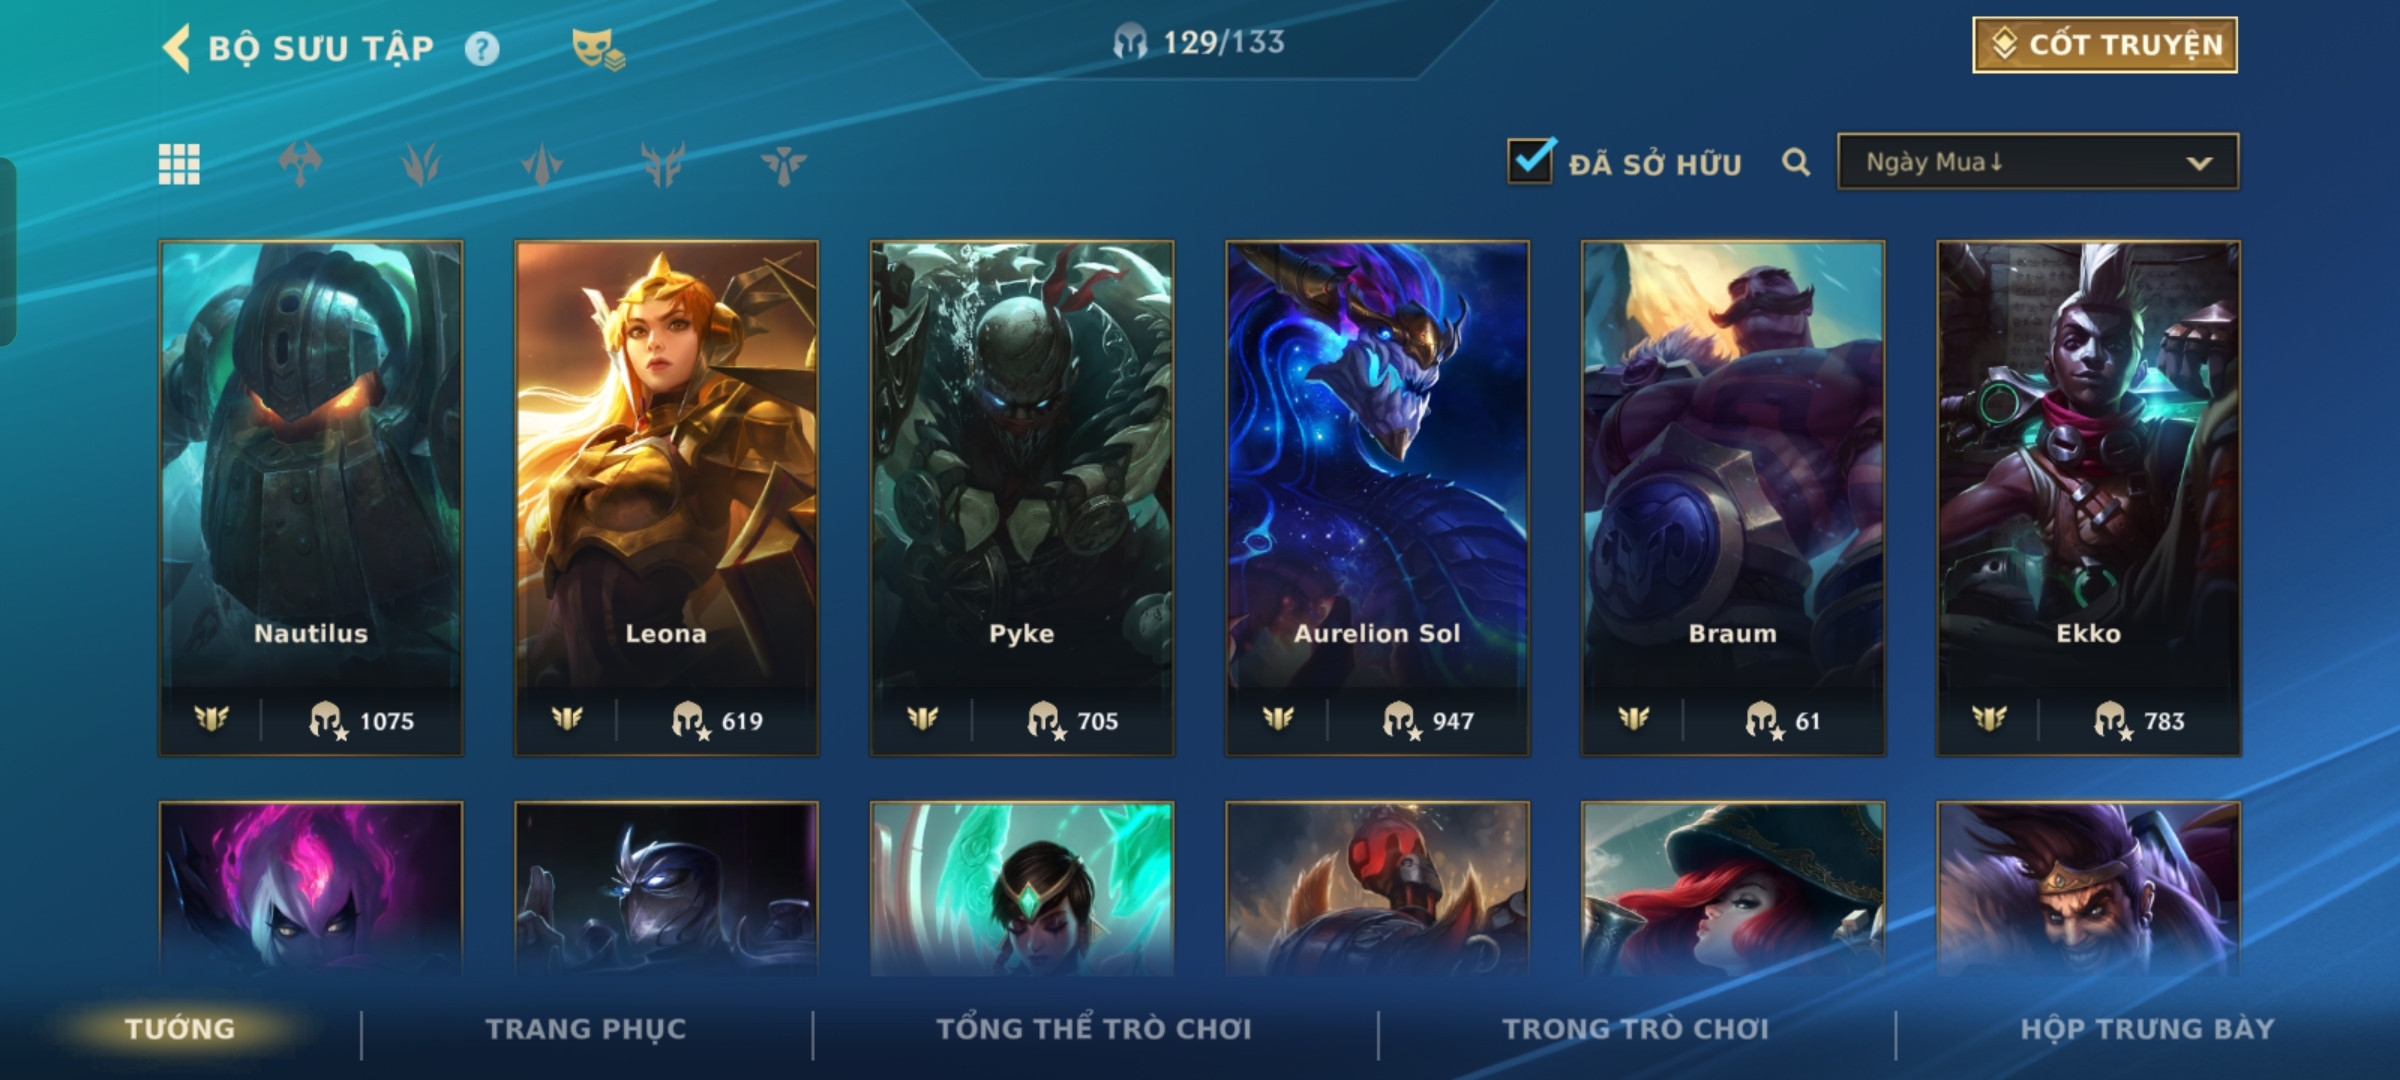Switch to Hộp Trưng Bày tab
This screenshot has width=2400, height=1080.
pyautogui.click(x=2147, y=1029)
